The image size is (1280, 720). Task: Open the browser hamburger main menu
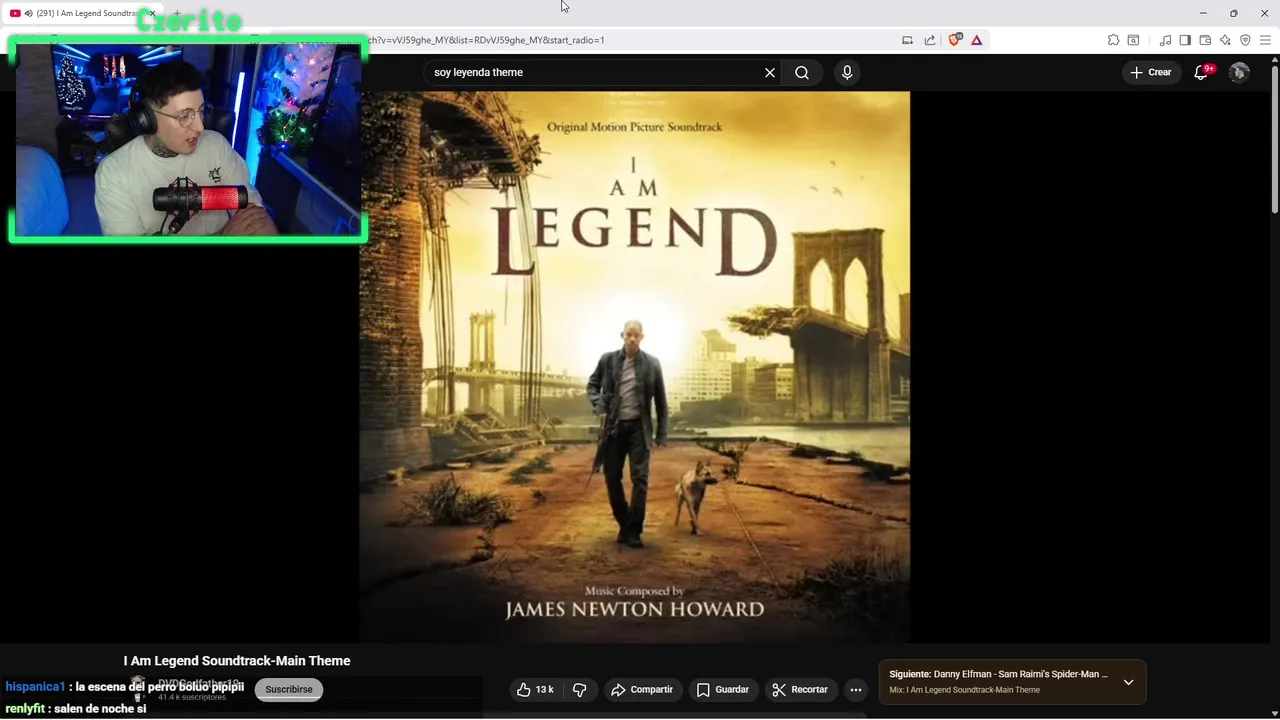point(1265,40)
